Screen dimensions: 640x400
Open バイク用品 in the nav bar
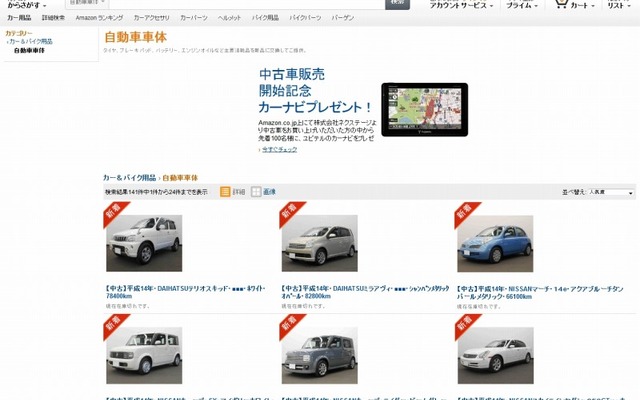point(265,18)
